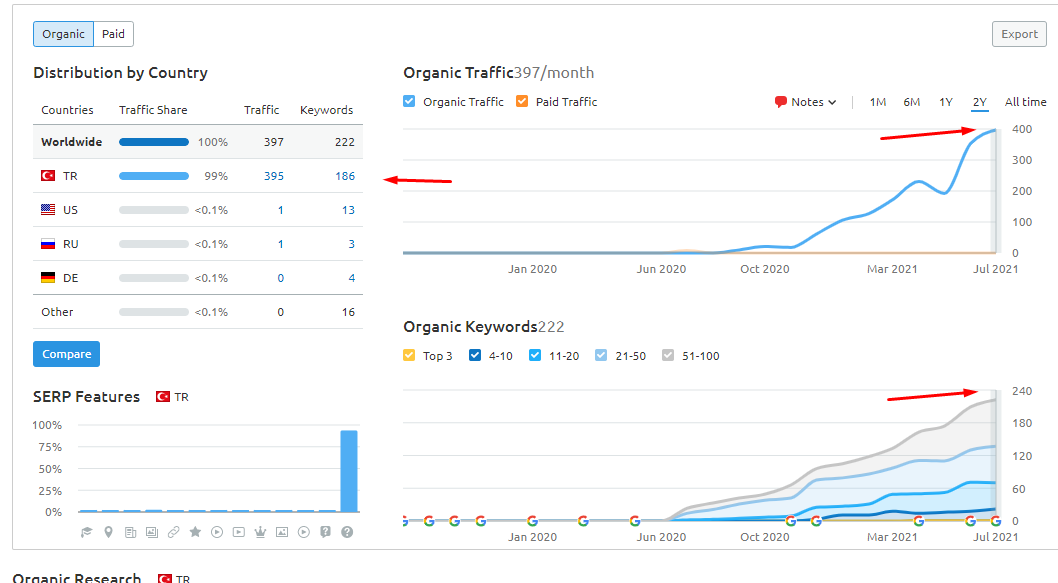Image resolution: width=1058 pixels, height=583 pixels.
Task: Toggle the Paid Traffic checkbox
Action: pyautogui.click(x=522, y=101)
